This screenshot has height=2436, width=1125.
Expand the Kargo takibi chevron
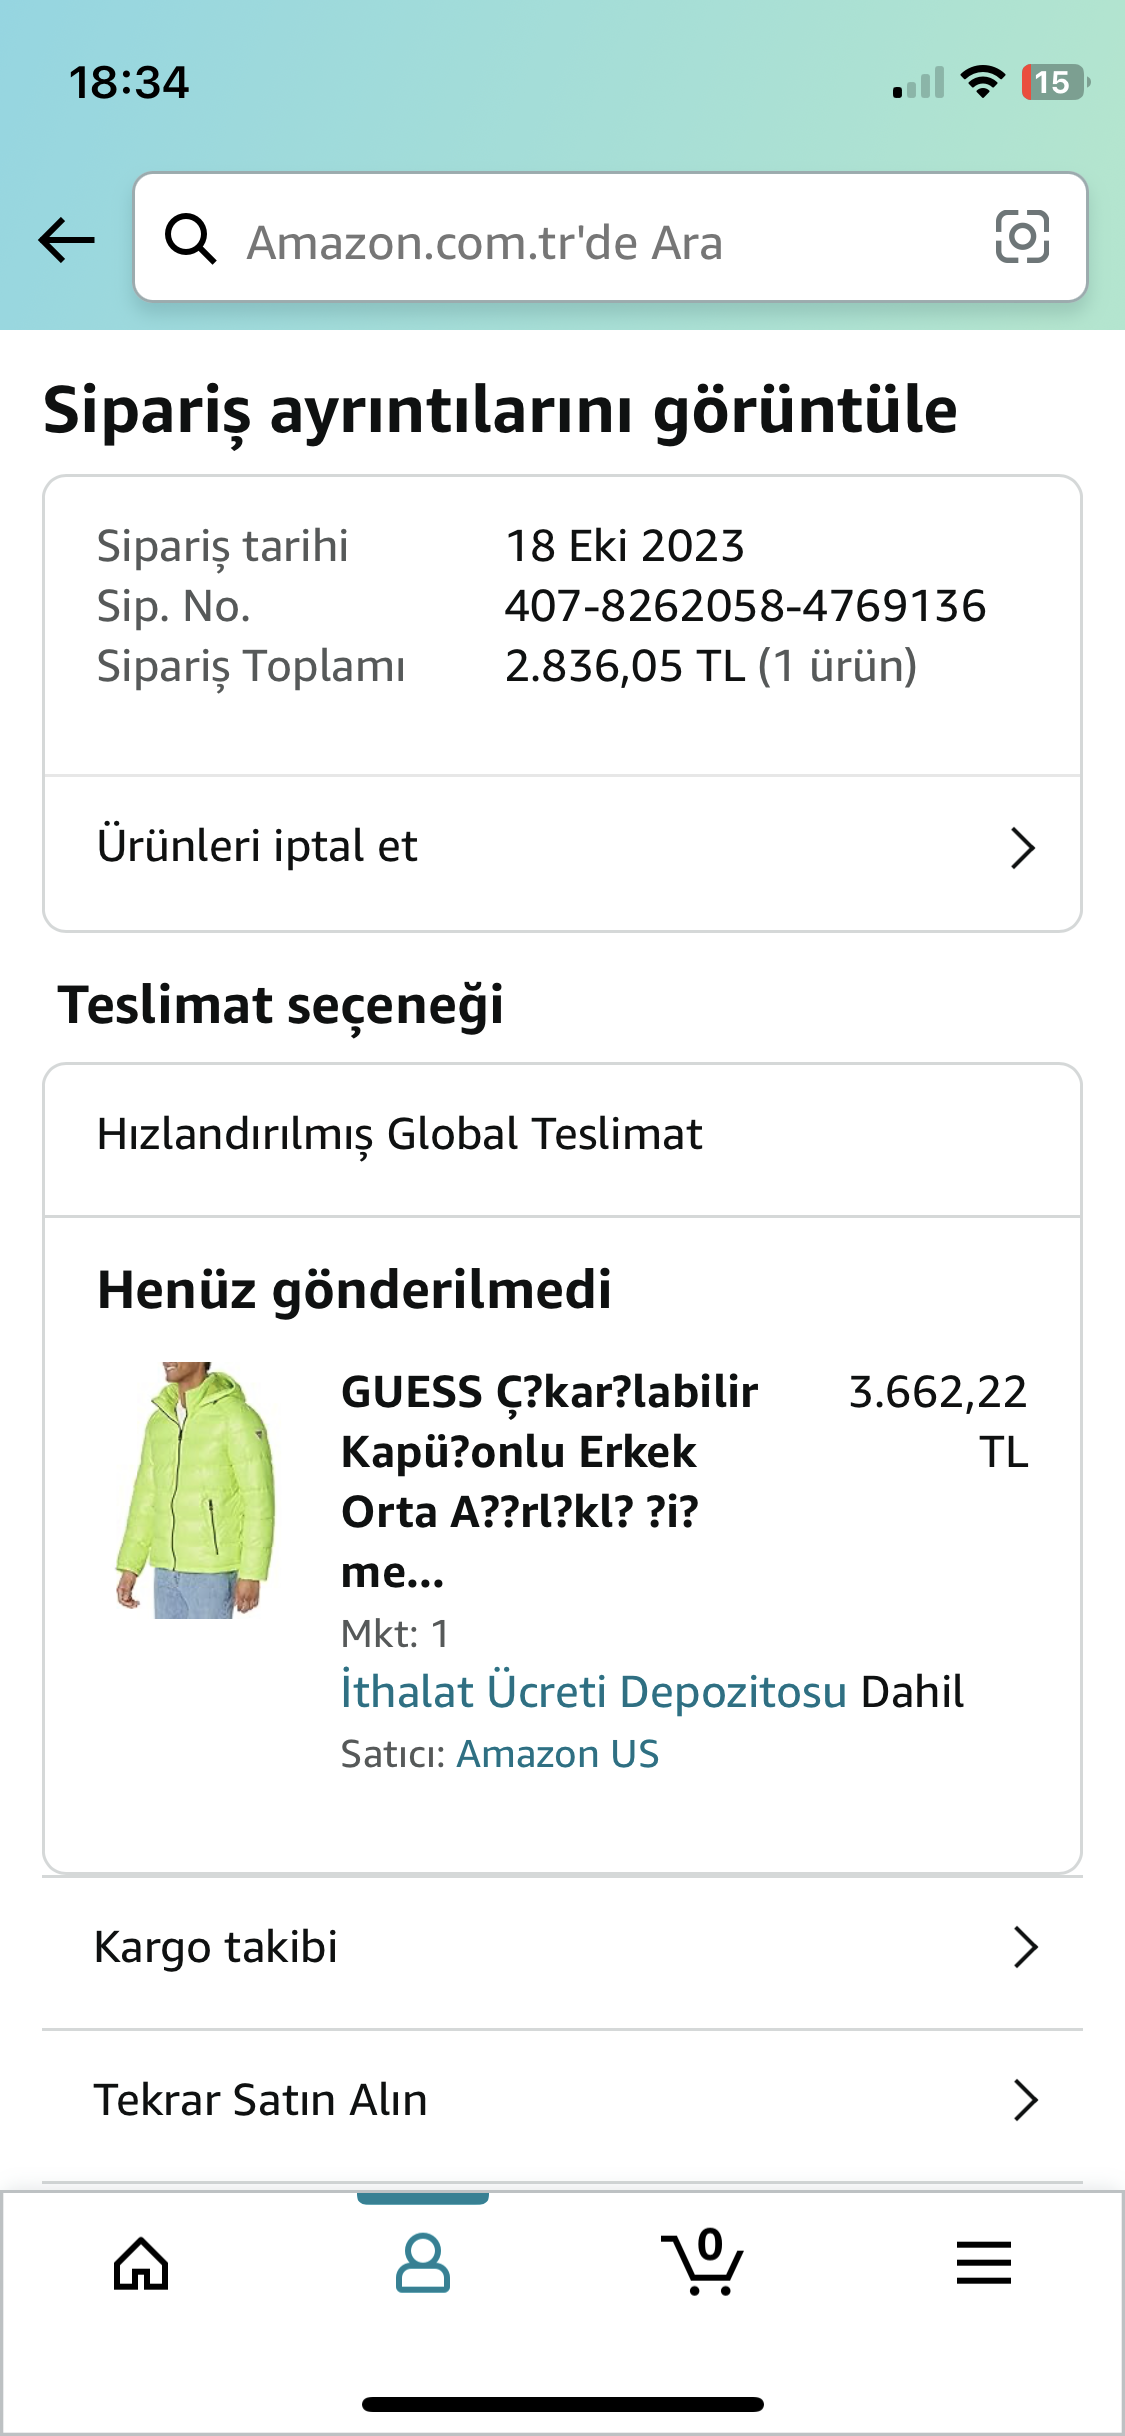(x=1025, y=1947)
